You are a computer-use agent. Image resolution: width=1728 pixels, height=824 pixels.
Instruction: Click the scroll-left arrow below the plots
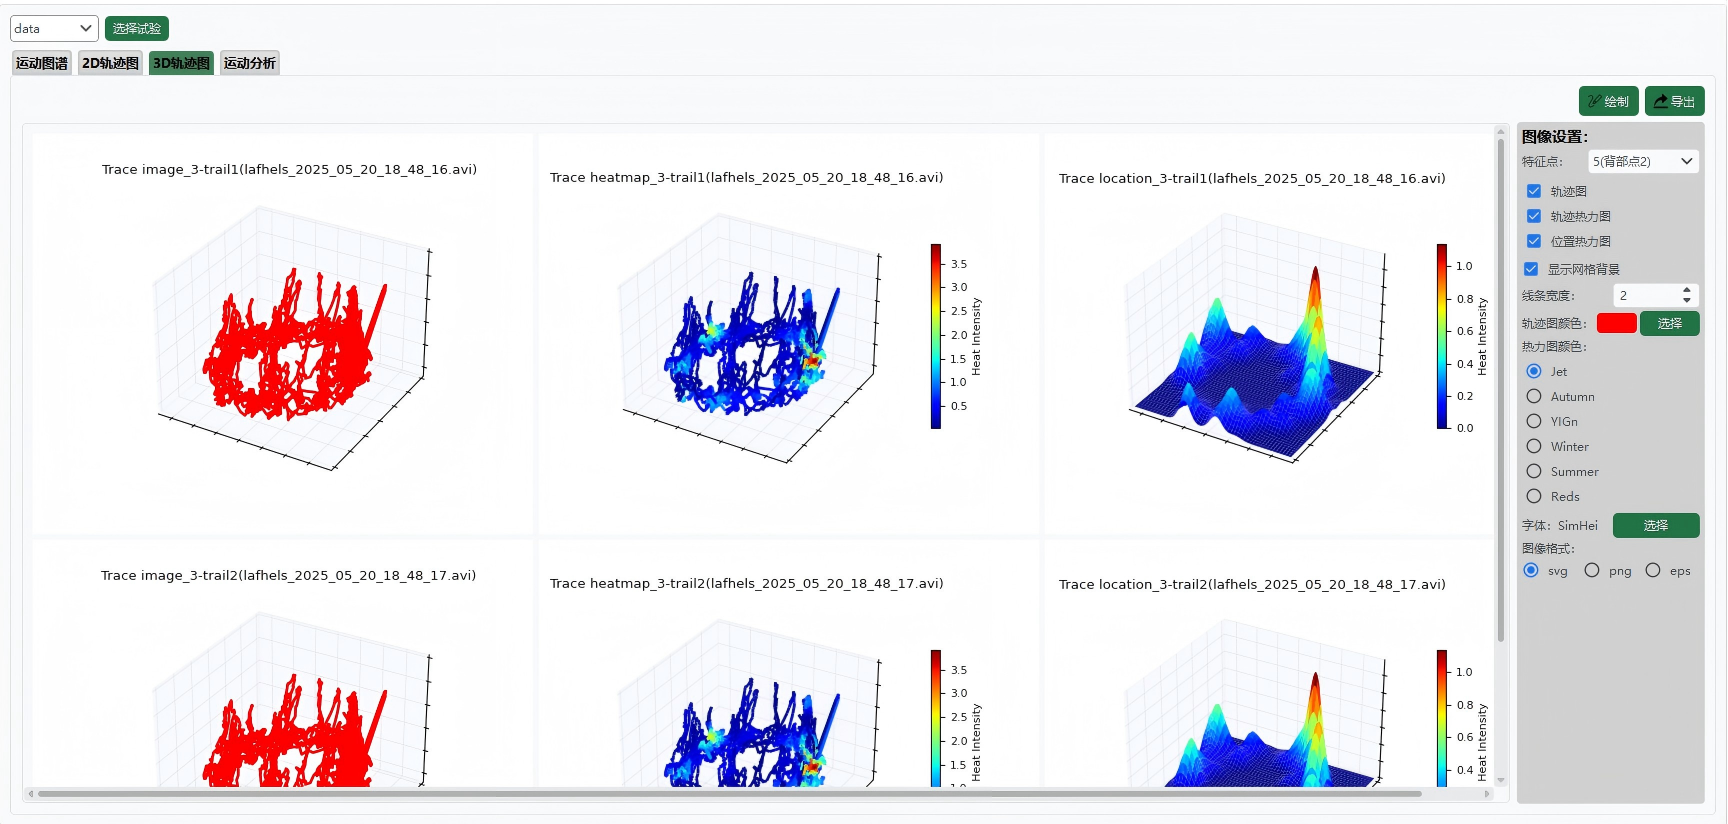tap(31, 794)
